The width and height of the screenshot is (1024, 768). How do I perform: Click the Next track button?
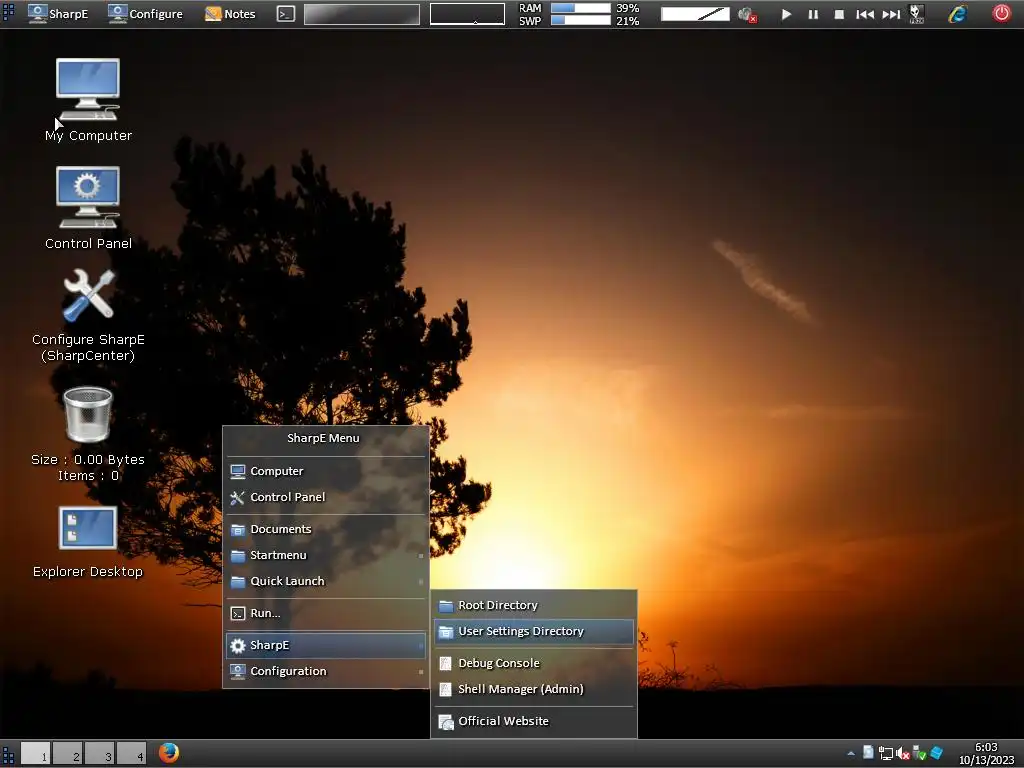(891, 14)
